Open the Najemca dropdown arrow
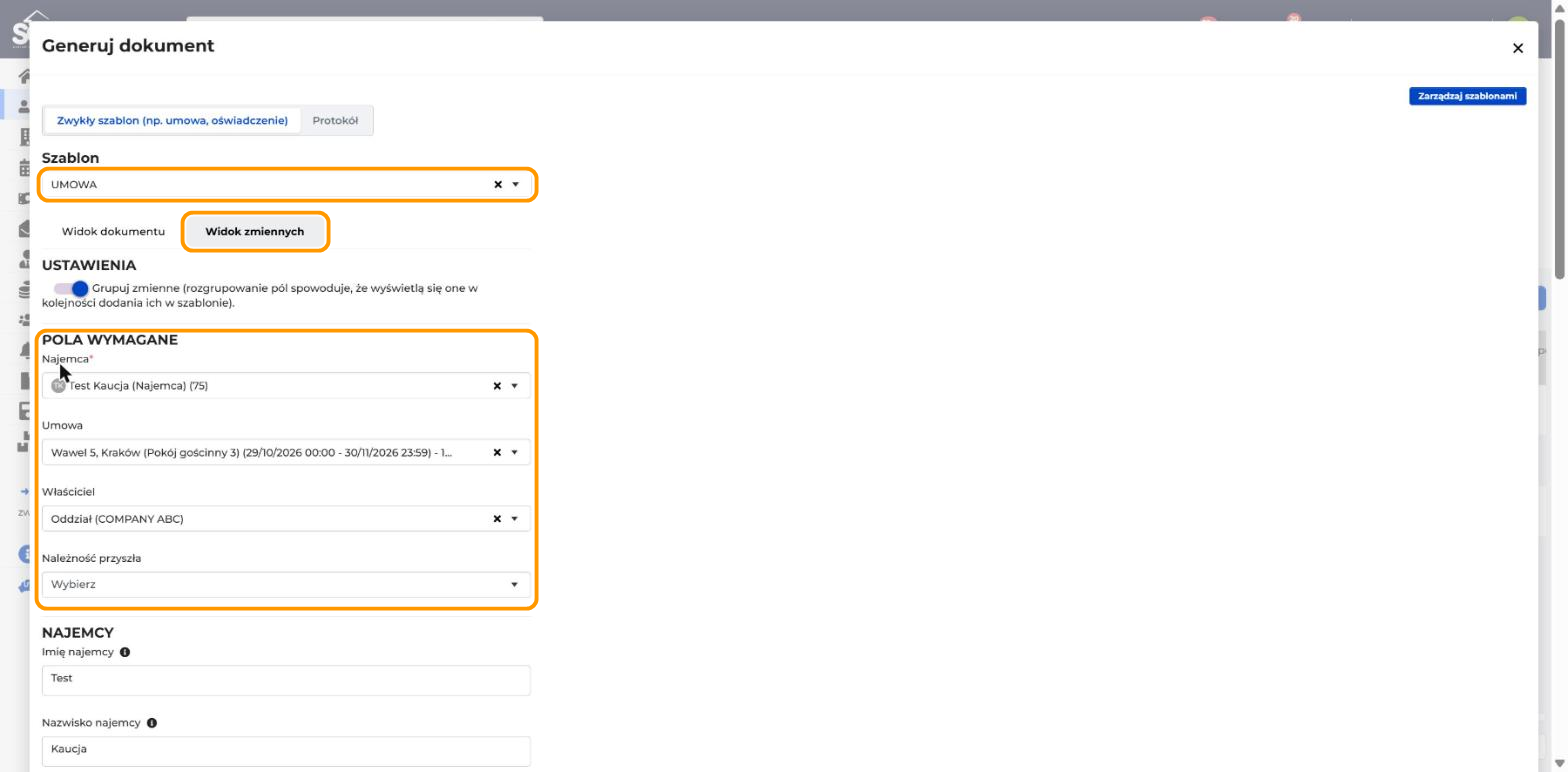This screenshot has height=772, width=1568. [515, 386]
